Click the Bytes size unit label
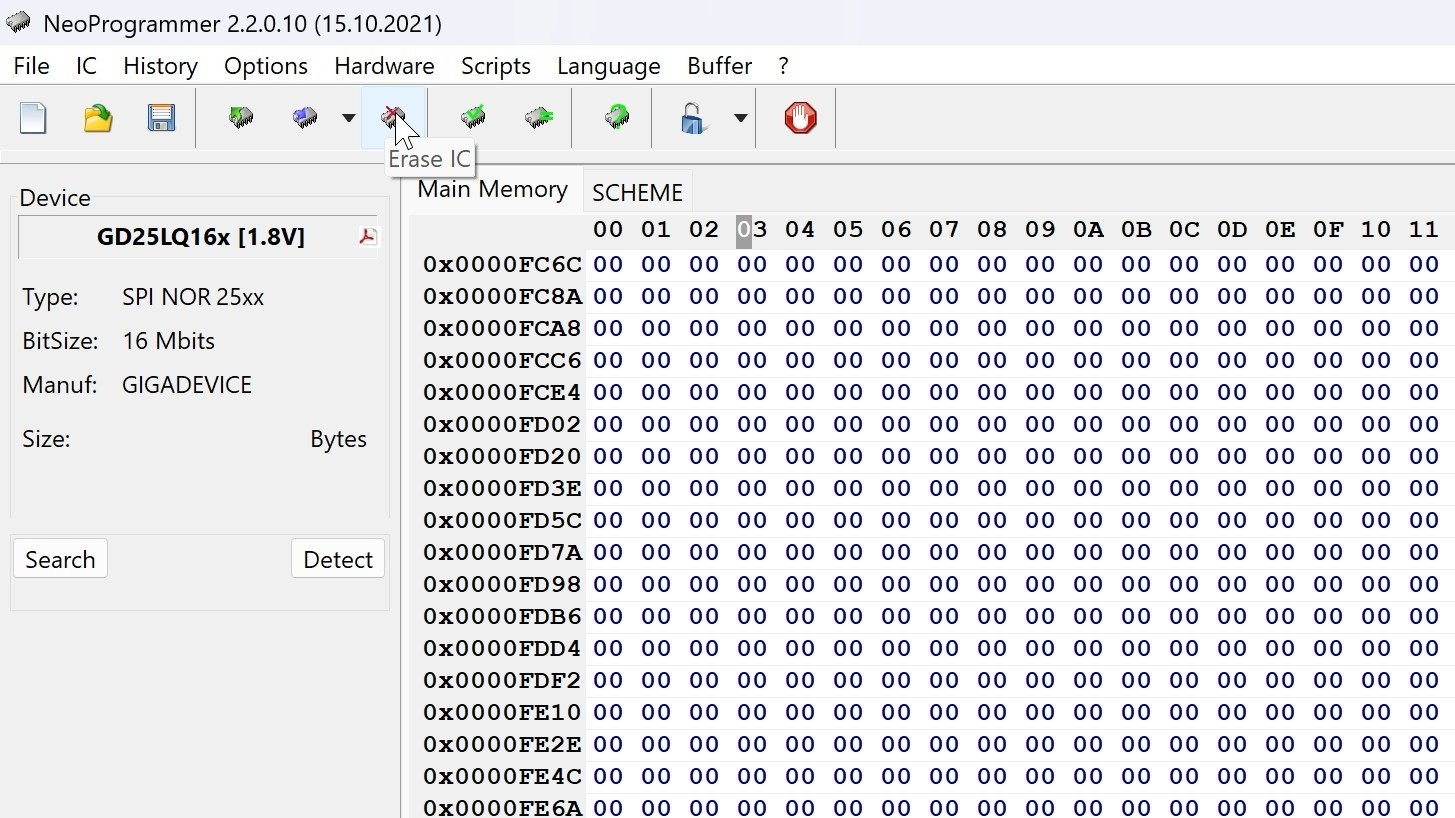Screen dimensions: 1455x818 click(338, 439)
